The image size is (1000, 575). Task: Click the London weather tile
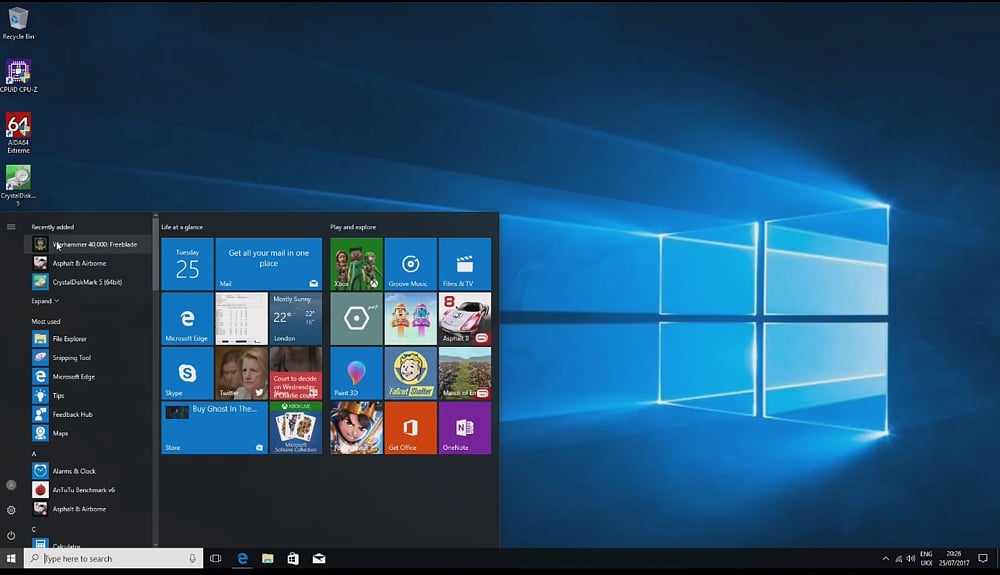click(296, 318)
